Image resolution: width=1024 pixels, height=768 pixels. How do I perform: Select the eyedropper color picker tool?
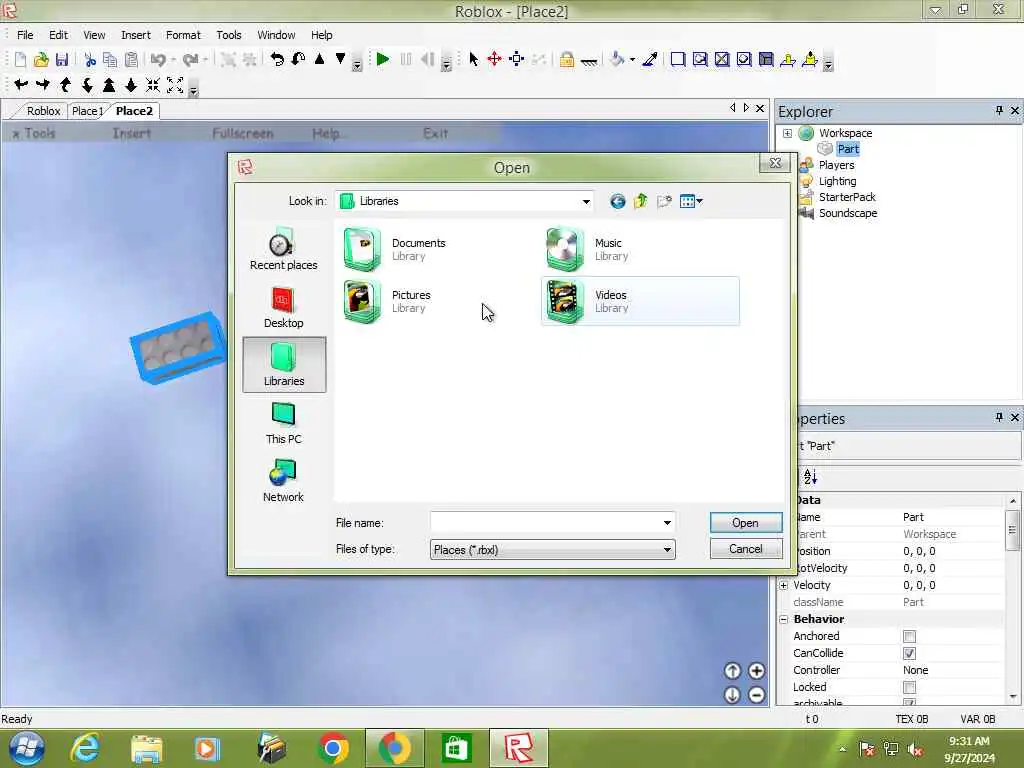click(650, 59)
